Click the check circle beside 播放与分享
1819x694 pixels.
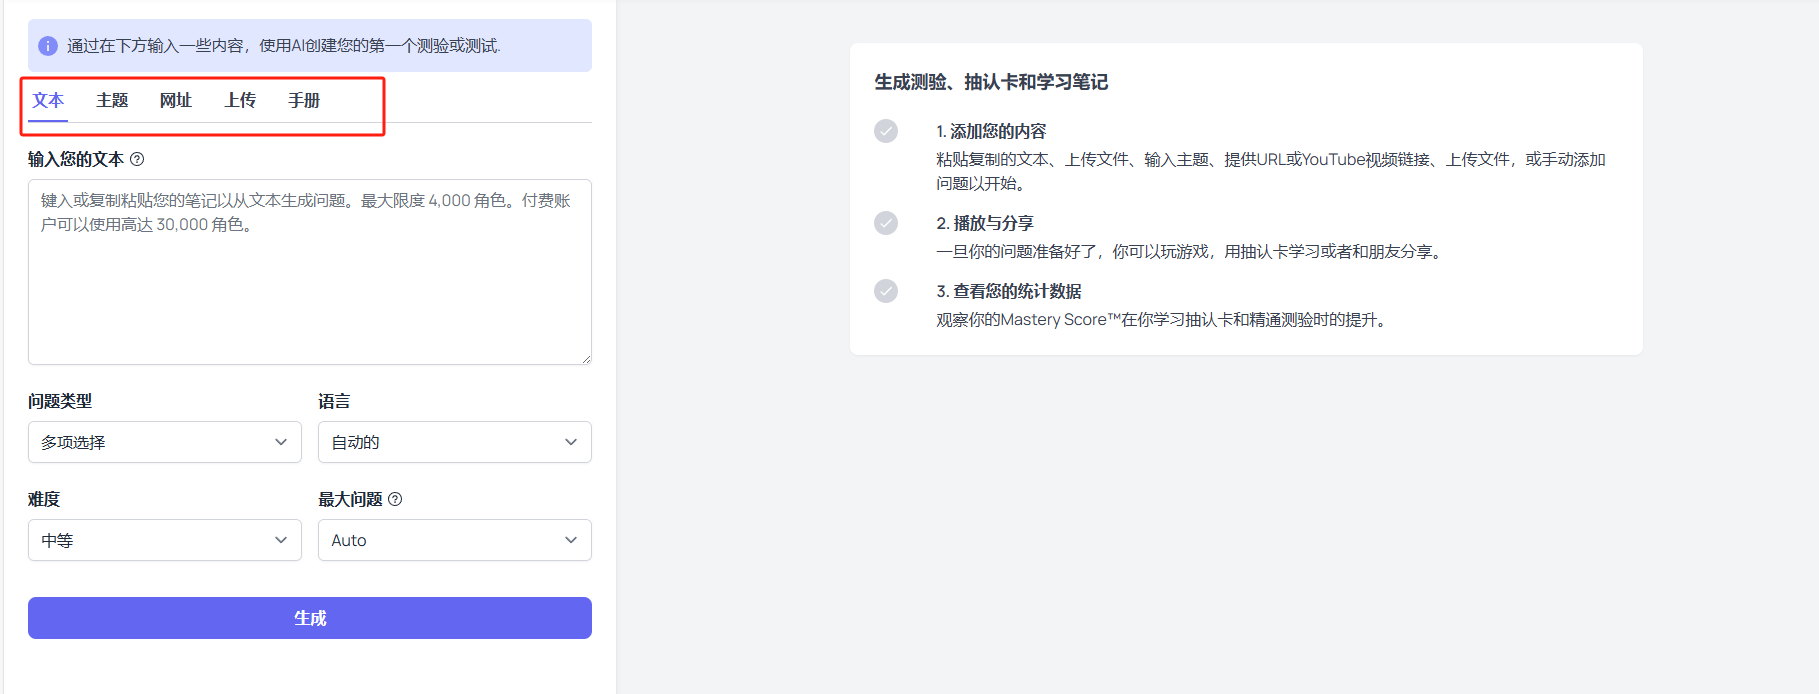(886, 223)
